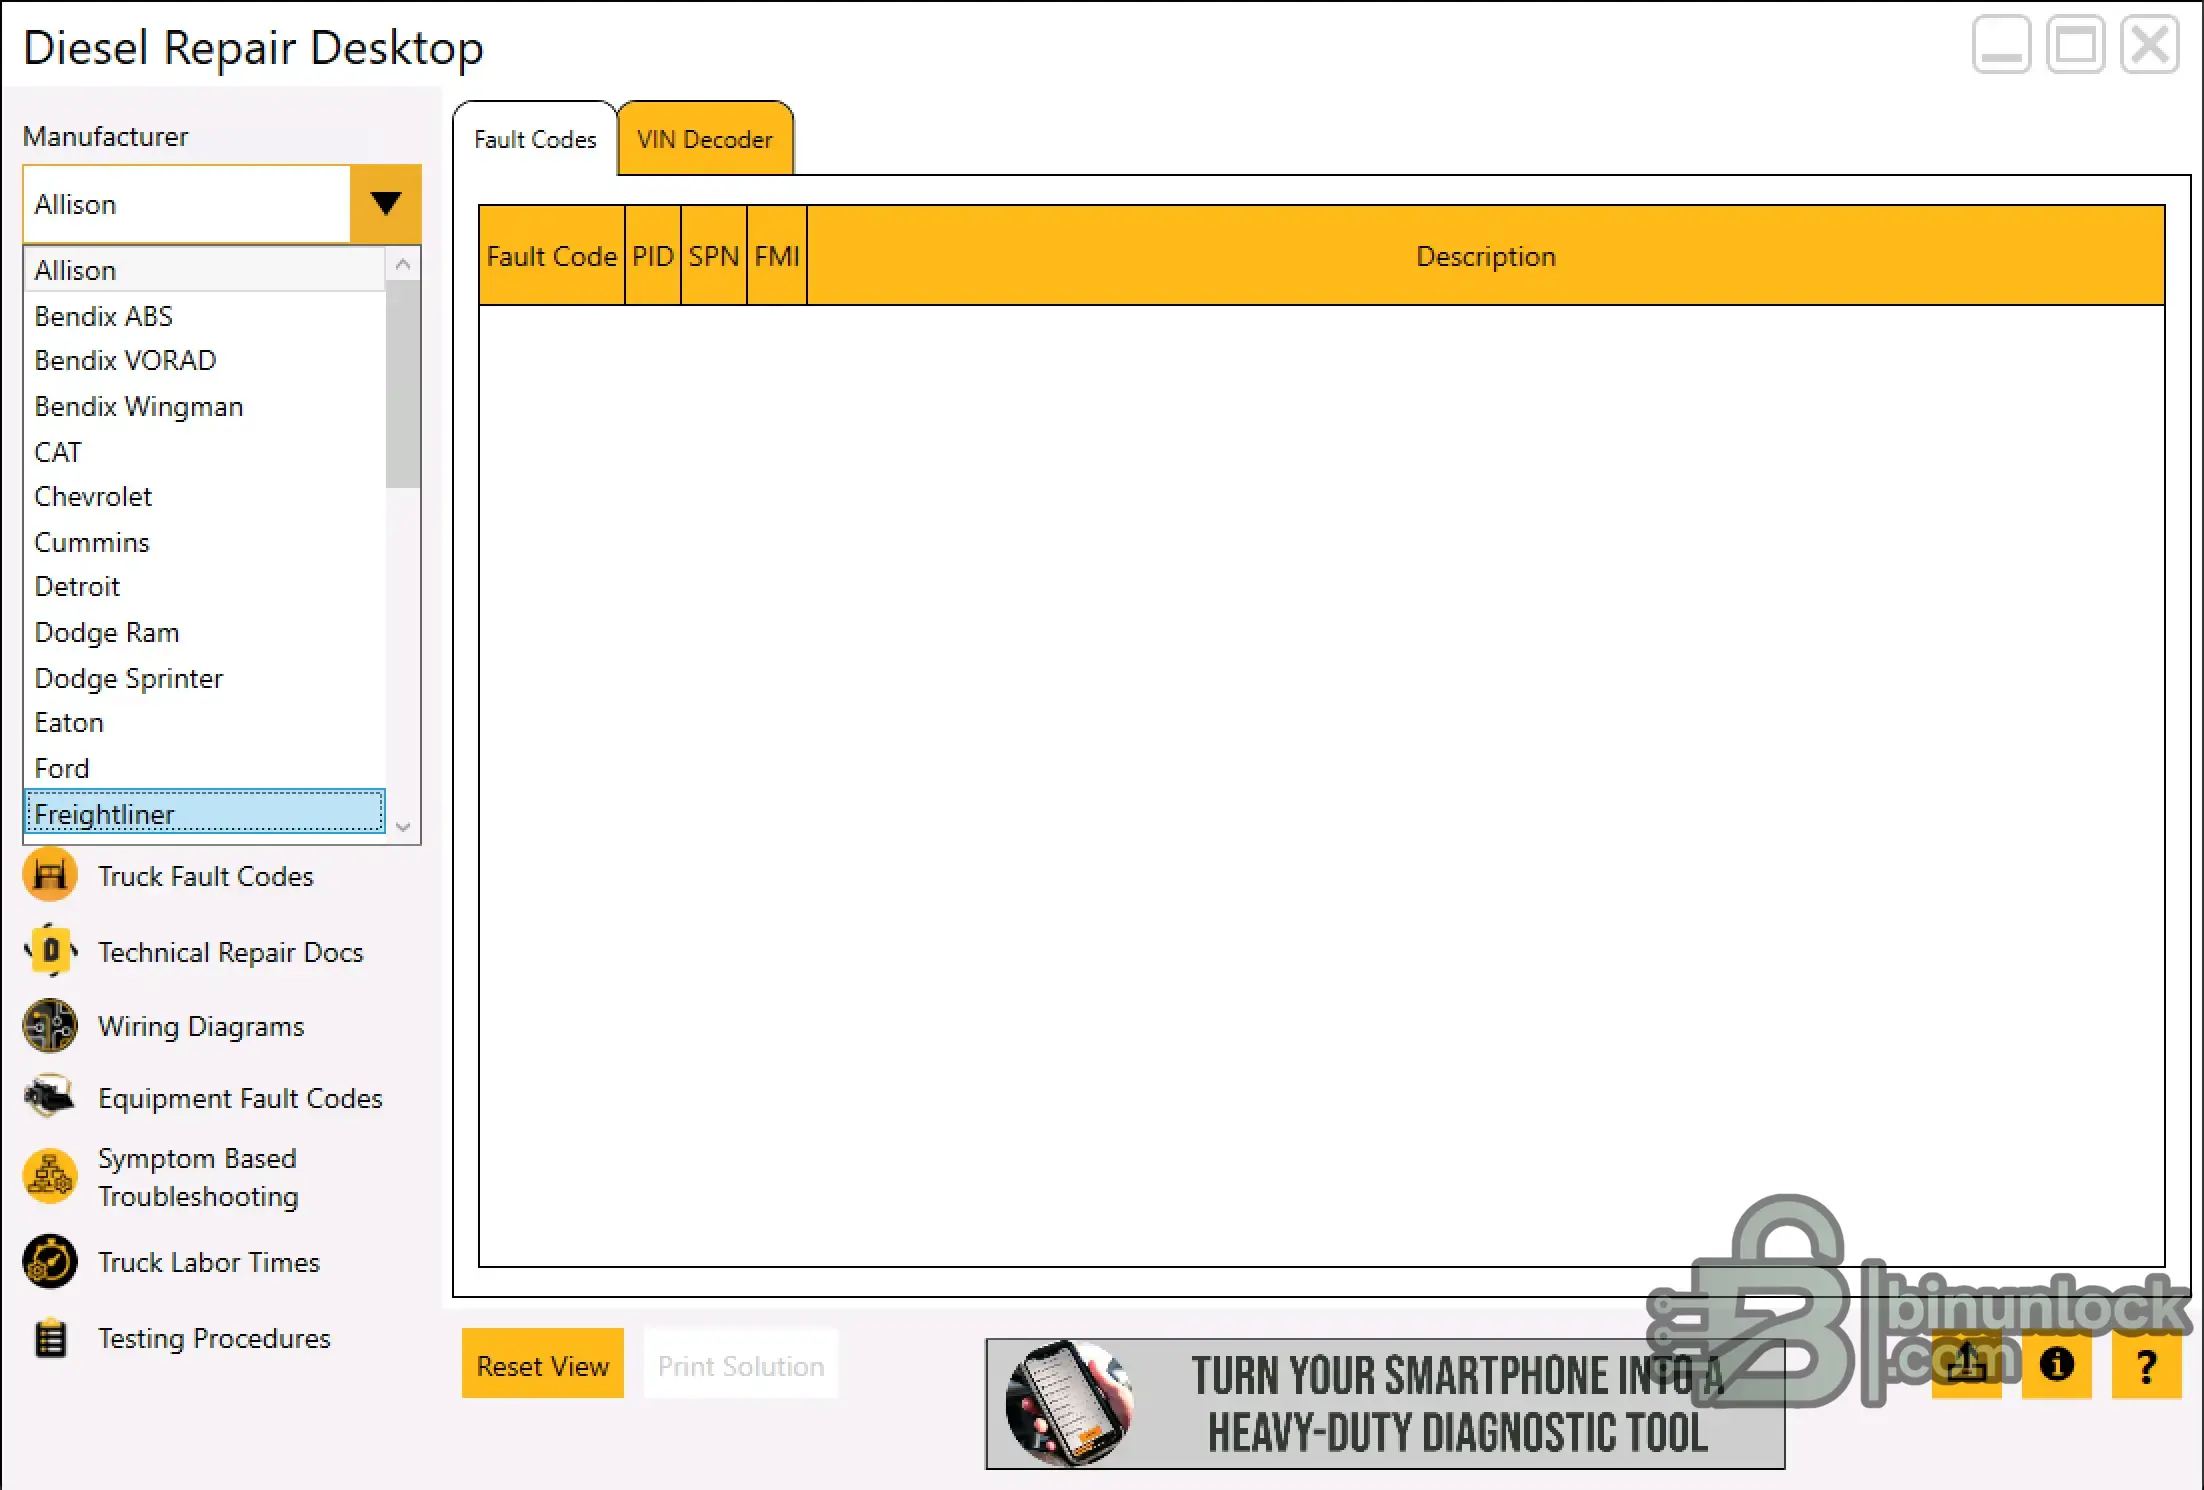2204x1490 pixels.
Task: Pick Ford in the manufacturer list
Action: (204, 768)
